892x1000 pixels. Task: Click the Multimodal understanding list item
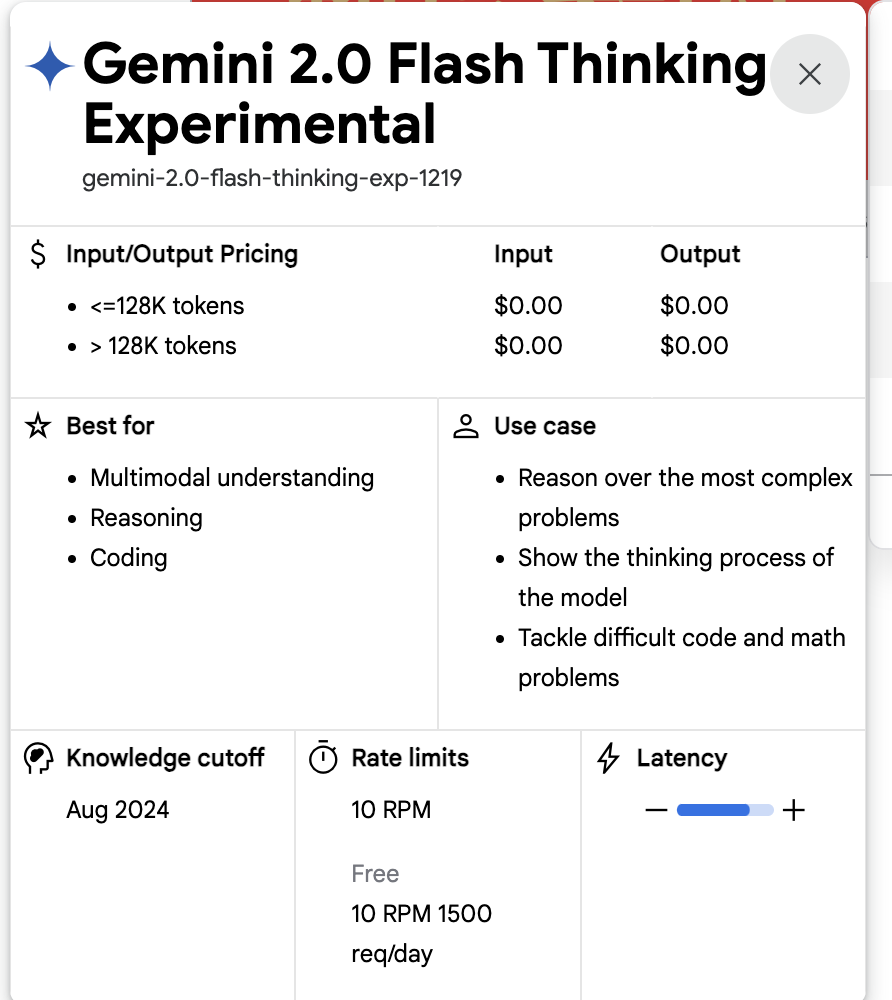pos(232,478)
